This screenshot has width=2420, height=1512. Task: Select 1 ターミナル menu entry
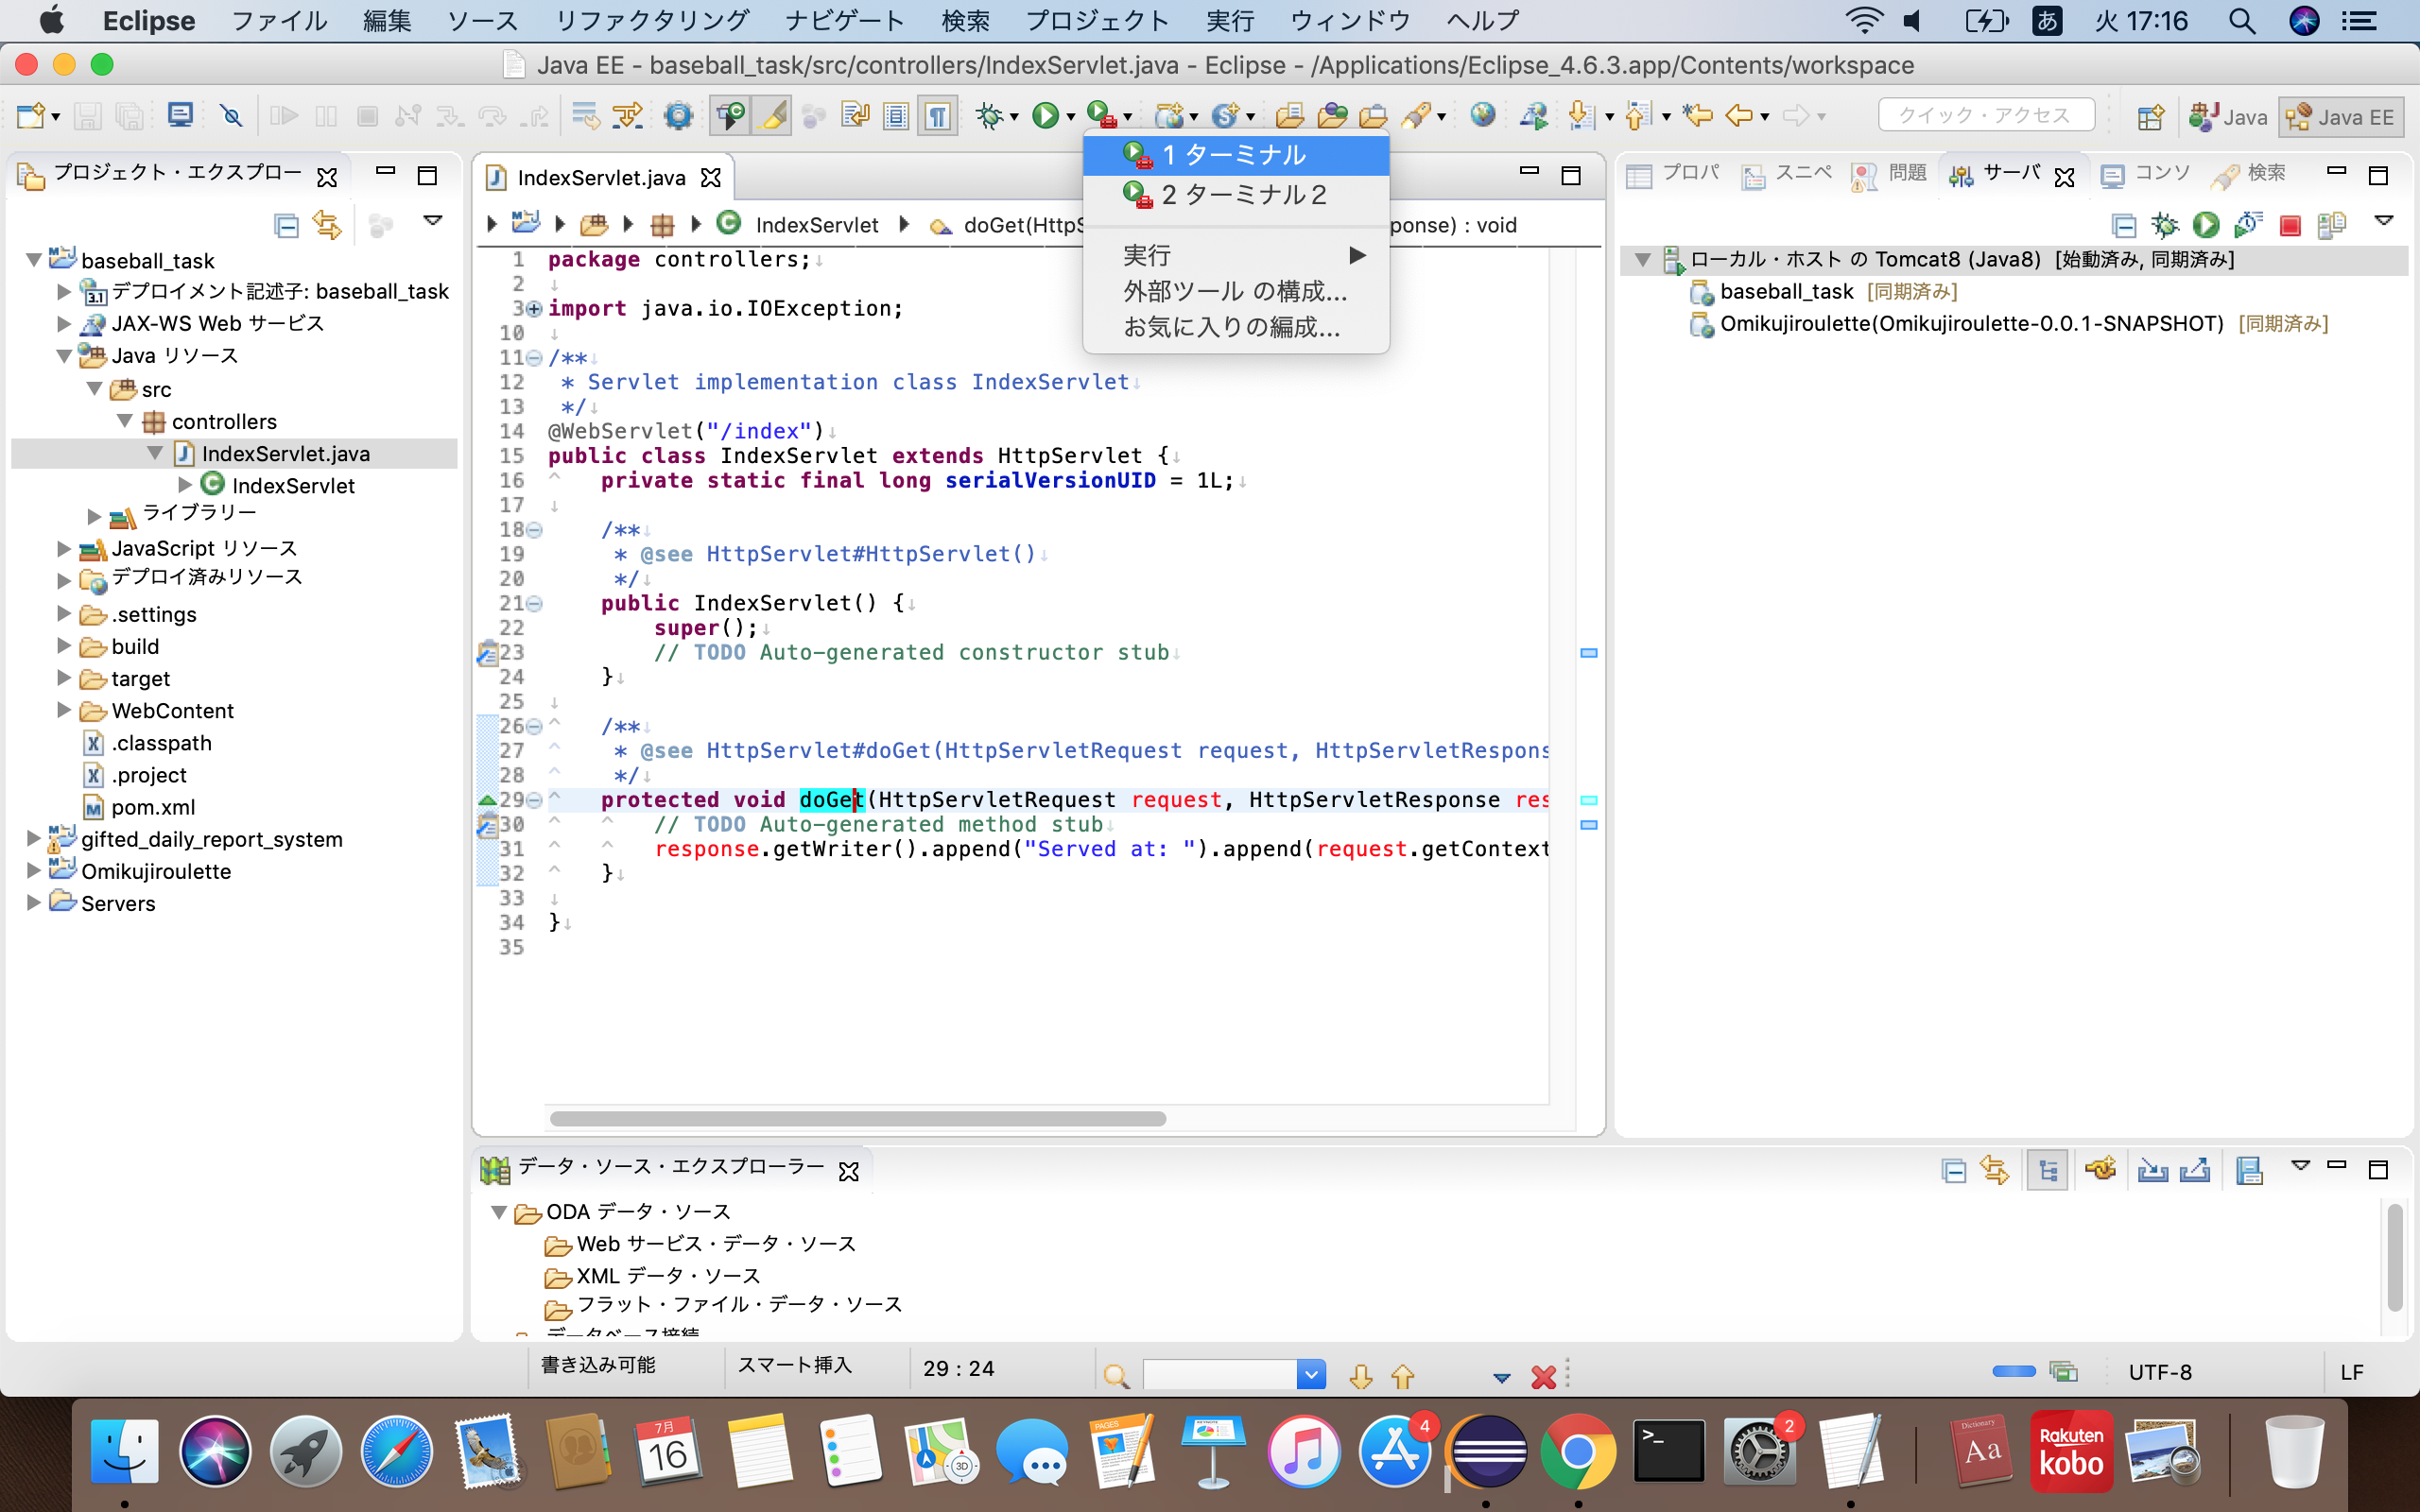pyautogui.click(x=1236, y=155)
